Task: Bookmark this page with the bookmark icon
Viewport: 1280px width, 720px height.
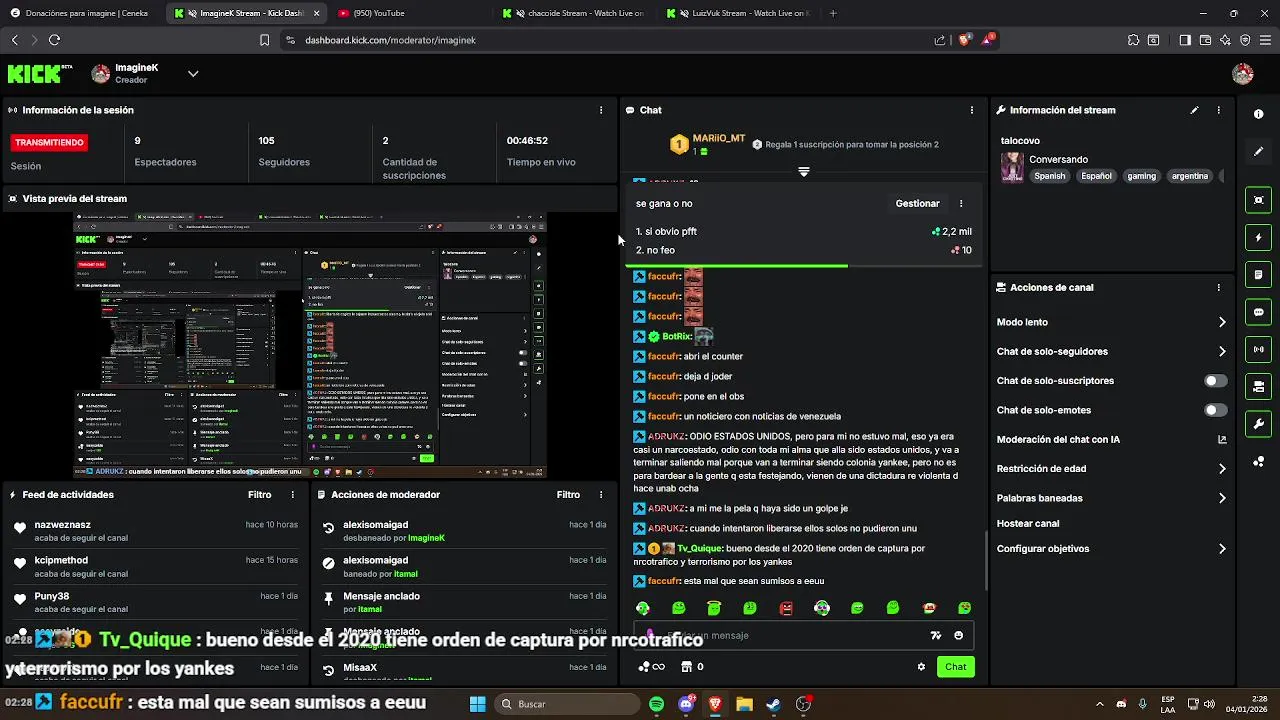Action: pyautogui.click(x=264, y=40)
